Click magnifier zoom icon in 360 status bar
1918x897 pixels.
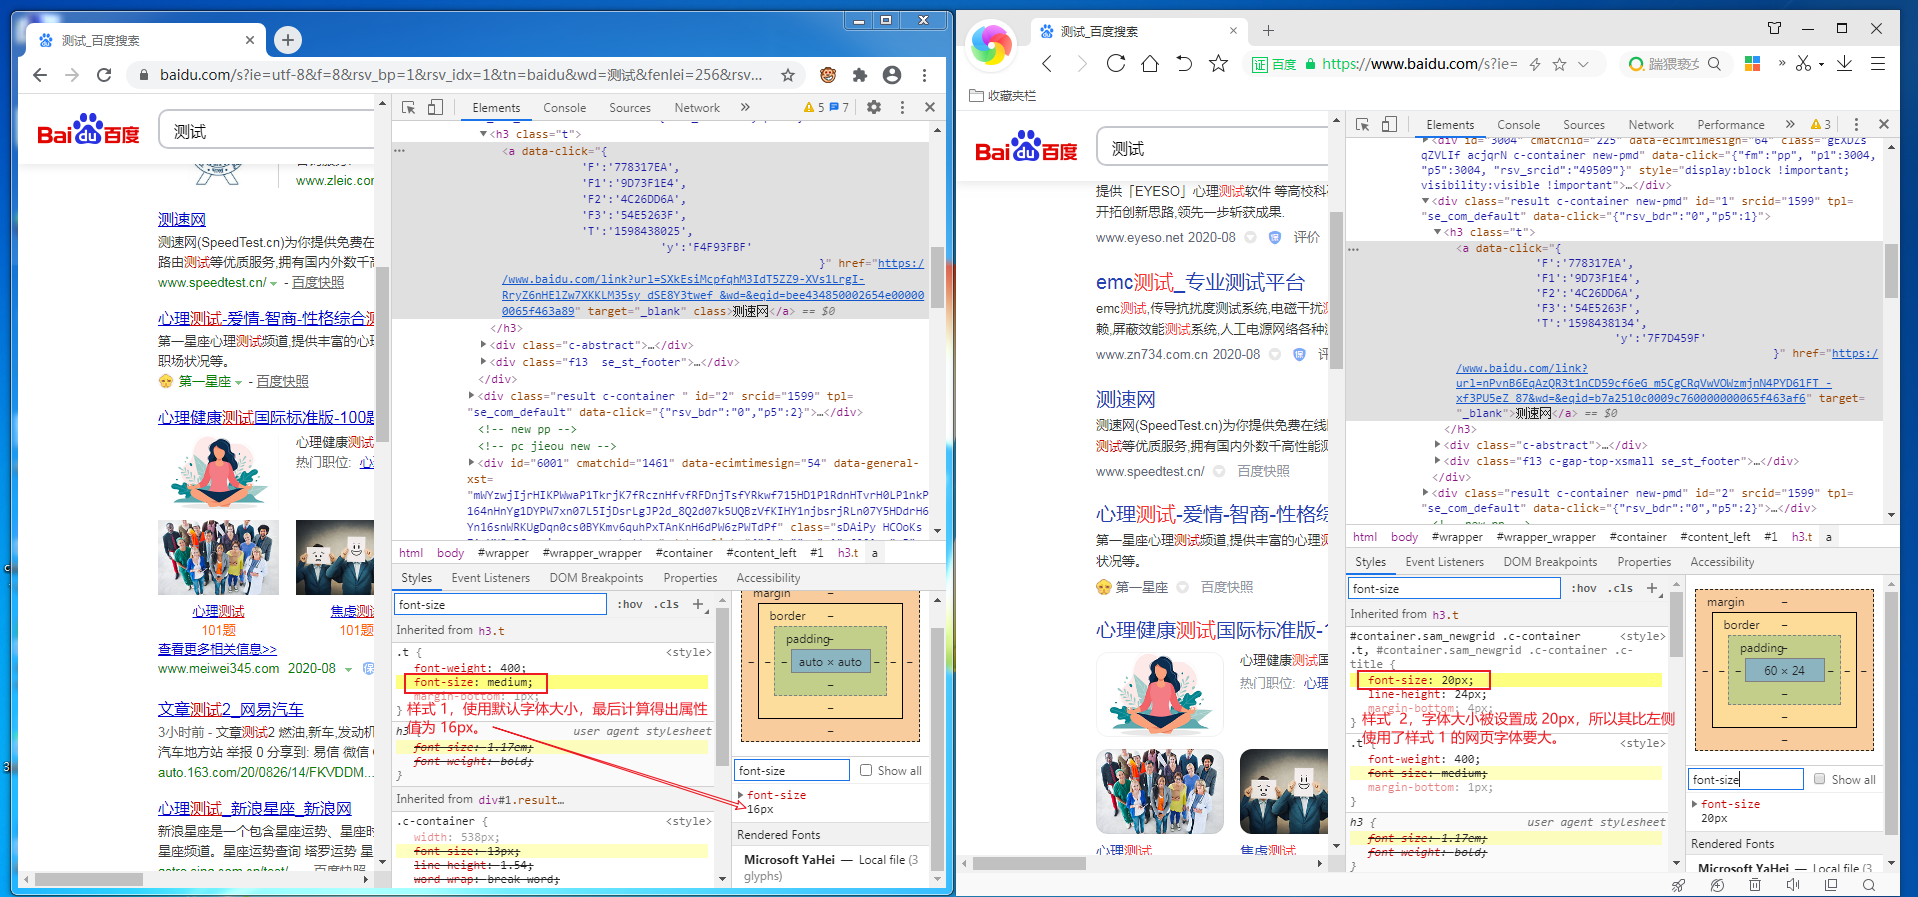[x=1869, y=885]
